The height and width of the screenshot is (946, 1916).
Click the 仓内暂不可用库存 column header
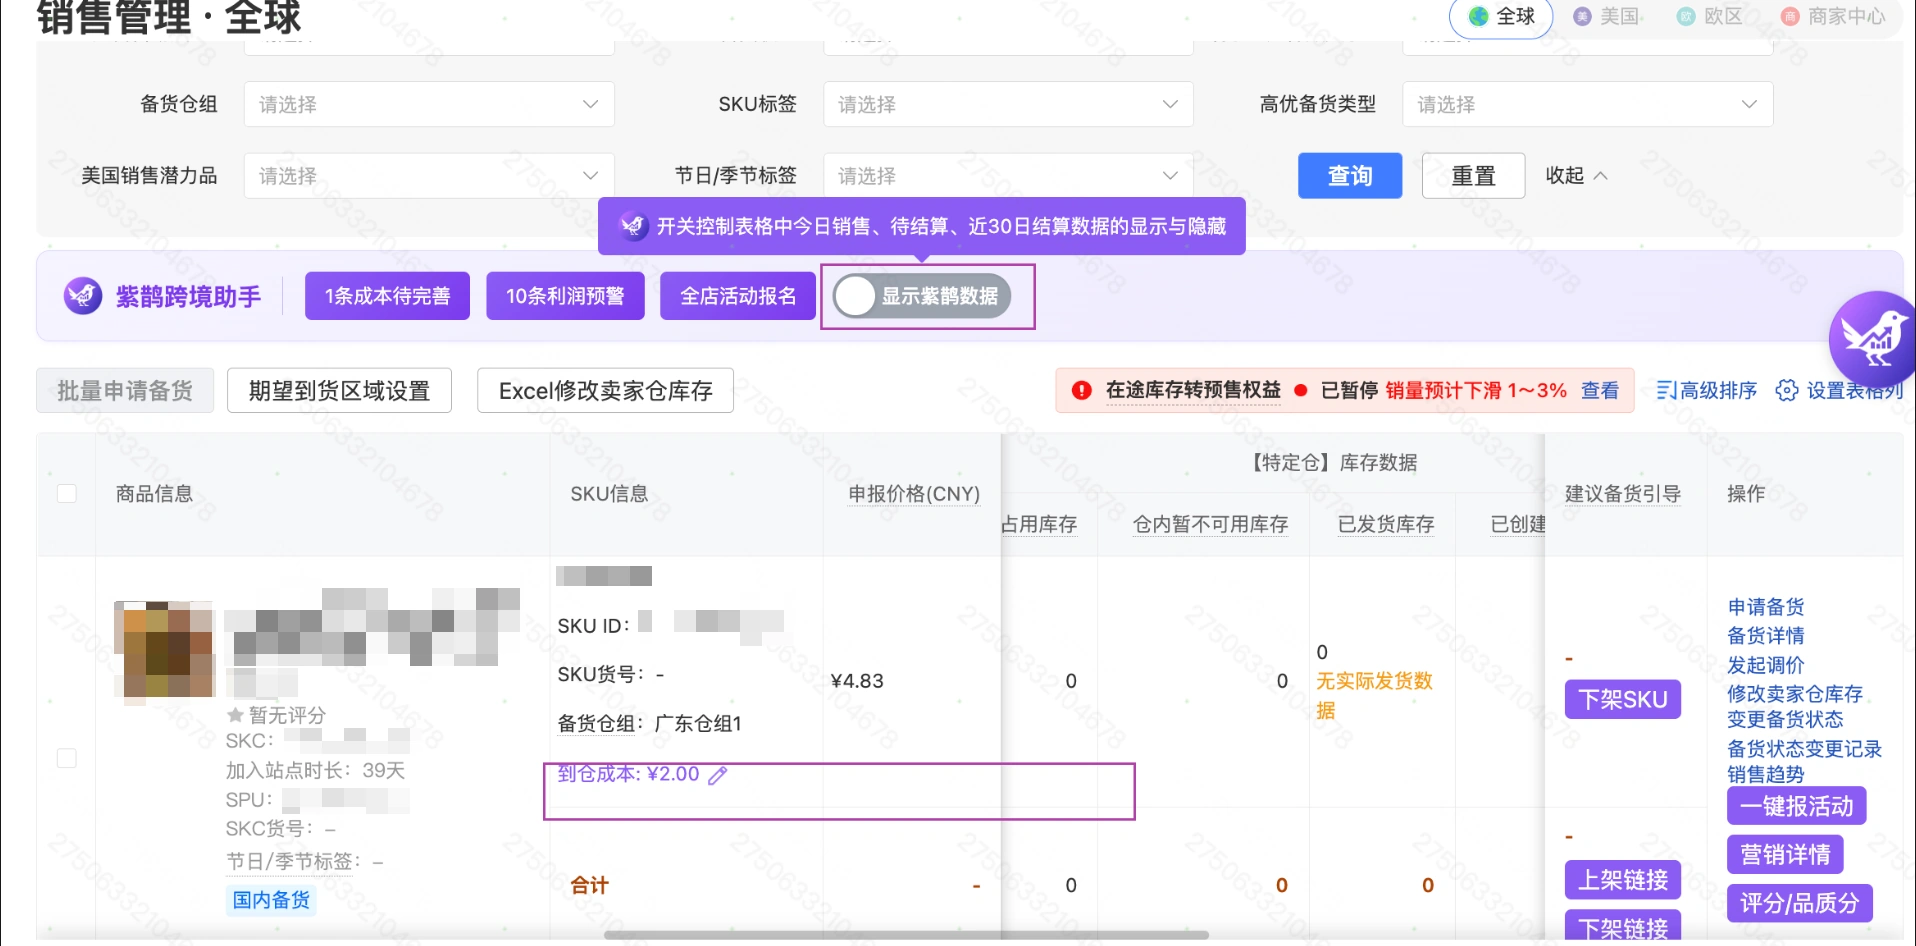tap(1210, 524)
